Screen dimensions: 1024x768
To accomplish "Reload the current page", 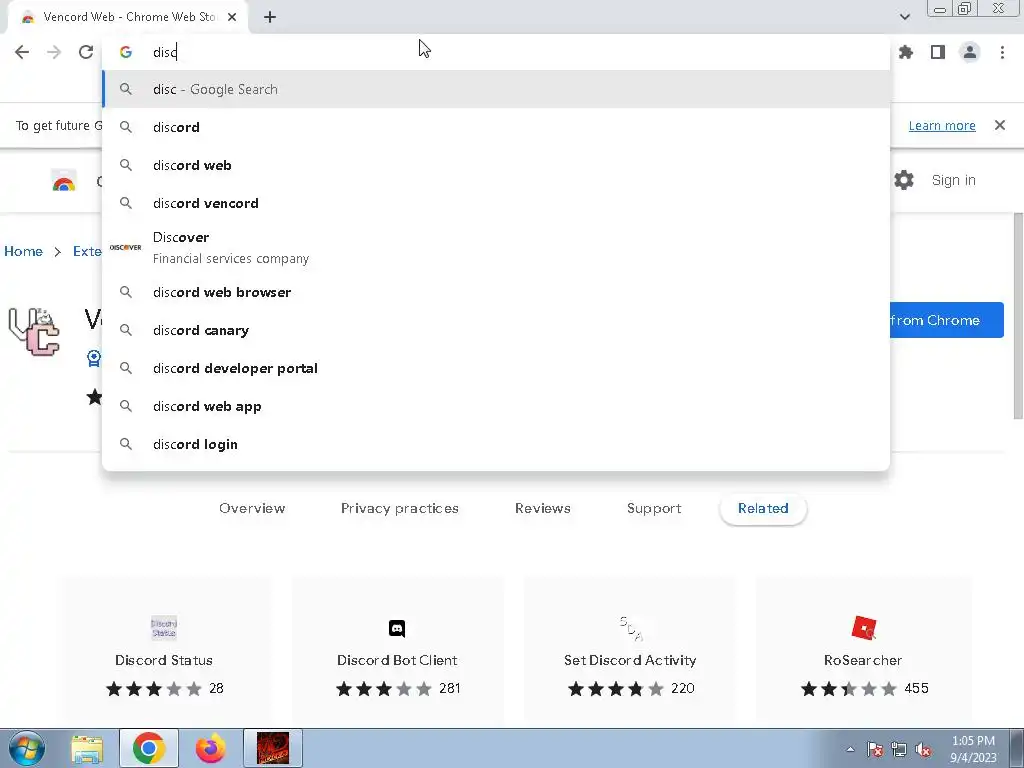I will 86,52.
